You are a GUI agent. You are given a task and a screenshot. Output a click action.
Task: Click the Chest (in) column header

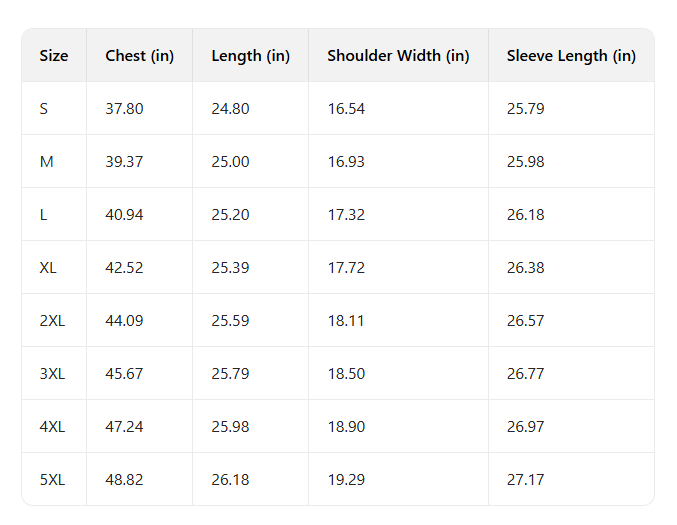pos(139,56)
